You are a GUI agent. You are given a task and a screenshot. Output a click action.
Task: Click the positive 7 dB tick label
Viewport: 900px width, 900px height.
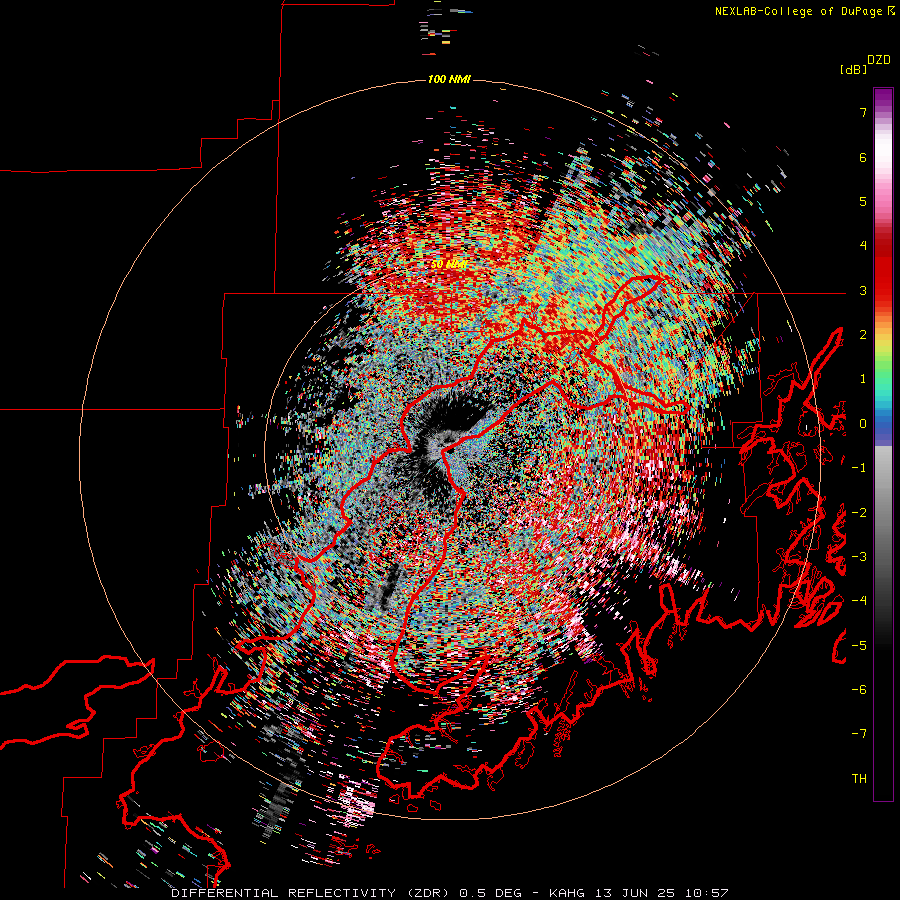[x=863, y=112]
